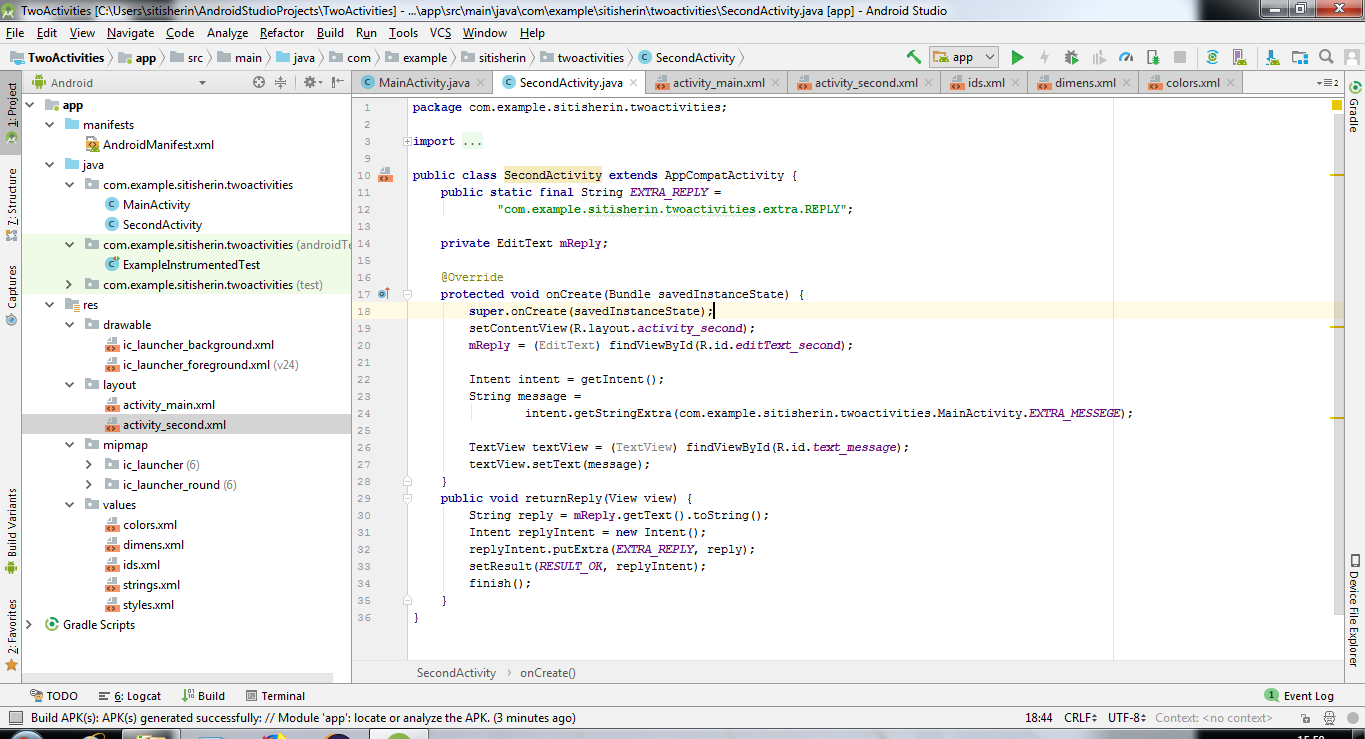Image resolution: width=1365 pixels, height=739 pixels.
Task: Select strings.xml in the values folder
Action: click(151, 585)
